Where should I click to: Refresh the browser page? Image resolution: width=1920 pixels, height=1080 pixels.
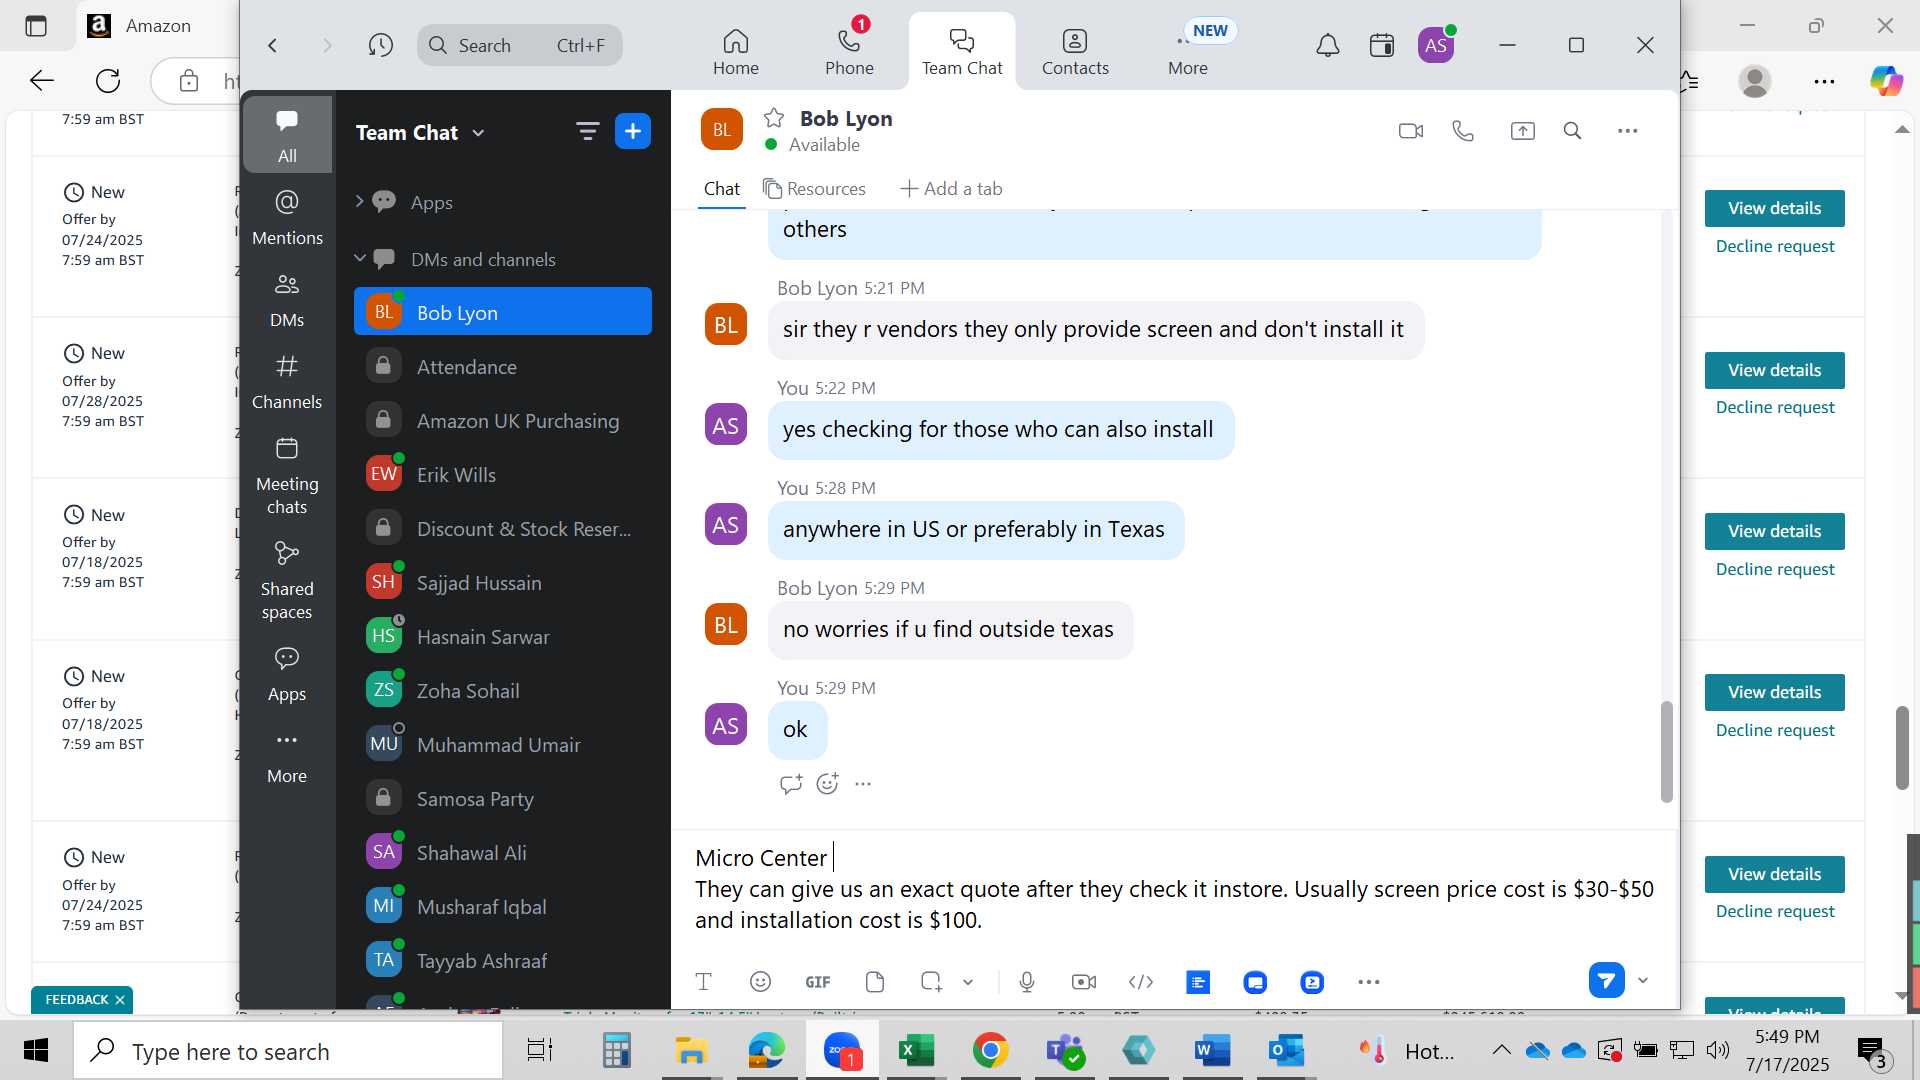(108, 81)
